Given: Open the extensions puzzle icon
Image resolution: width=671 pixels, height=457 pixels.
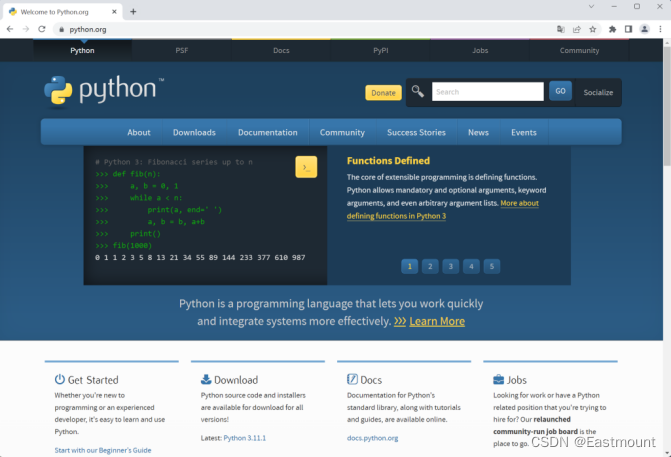Looking at the screenshot, I should pos(612,29).
